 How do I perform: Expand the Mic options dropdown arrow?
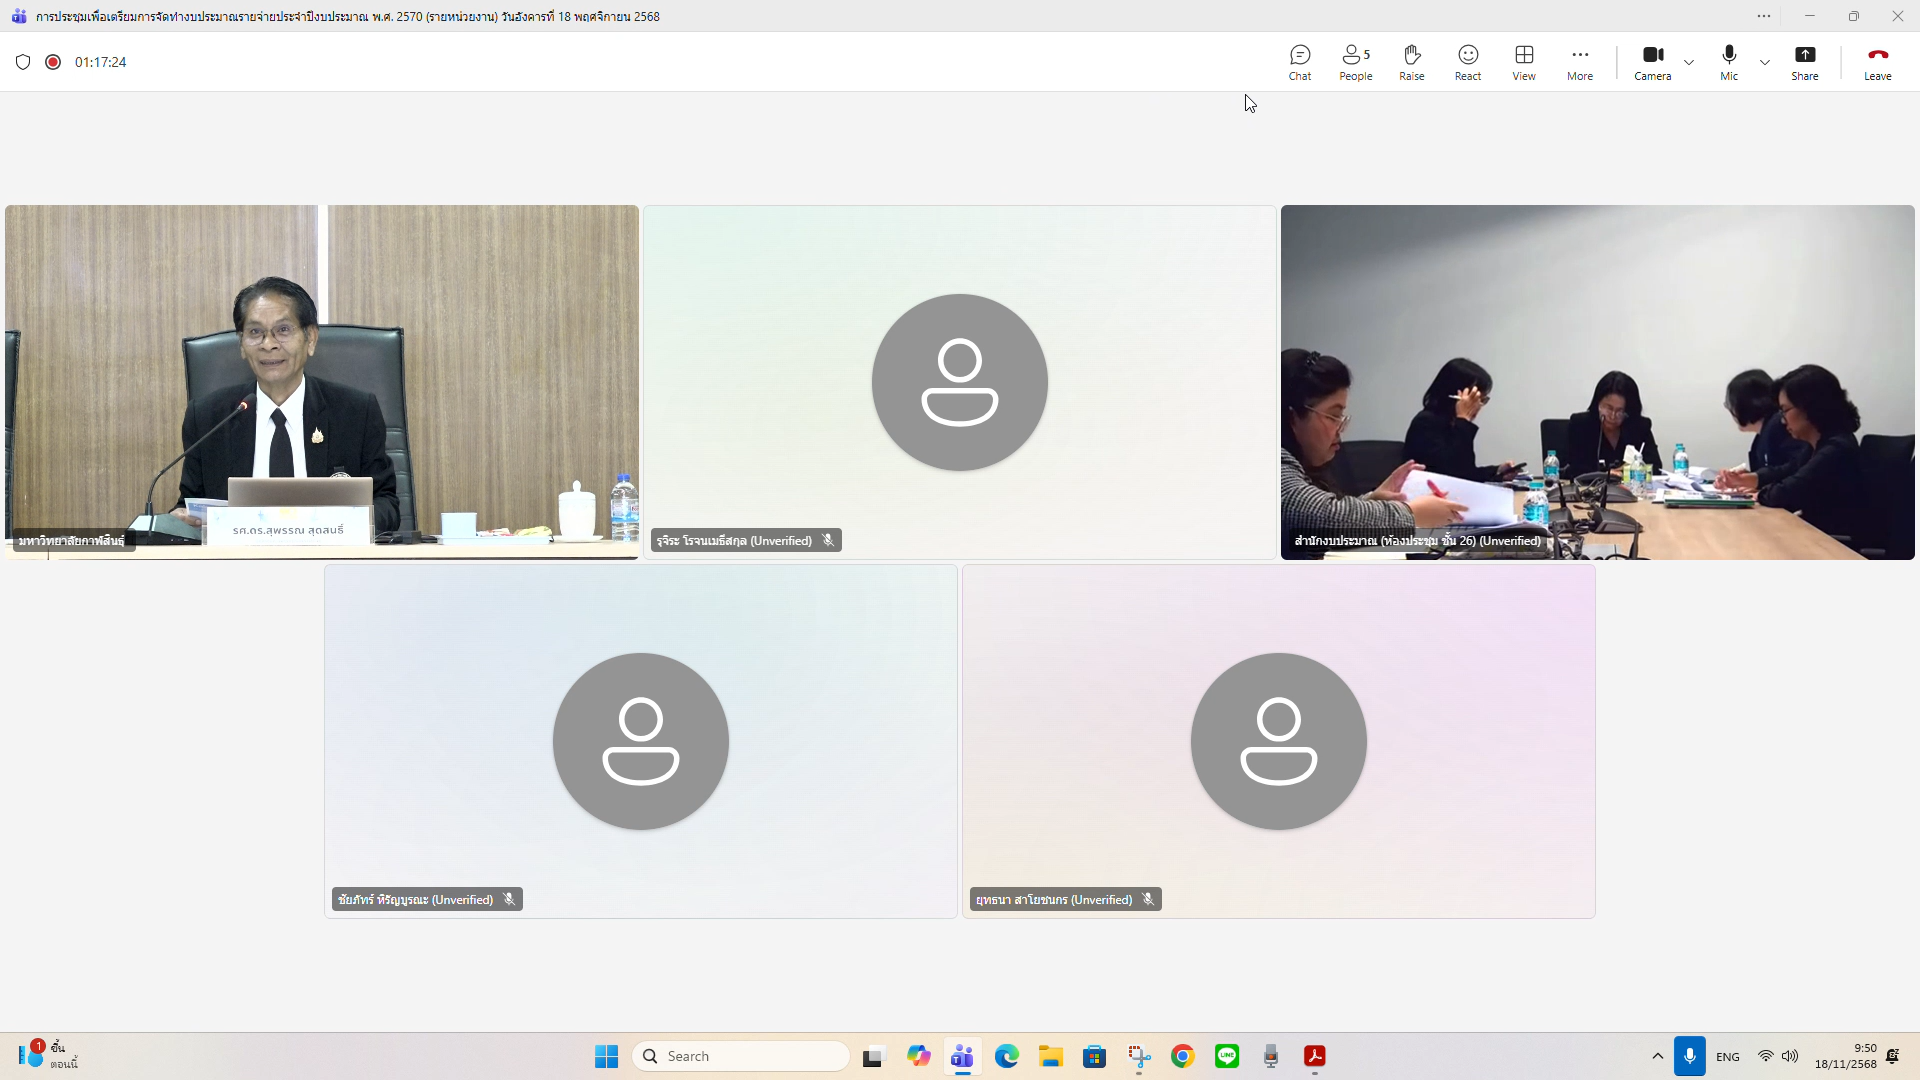[x=1765, y=62]
